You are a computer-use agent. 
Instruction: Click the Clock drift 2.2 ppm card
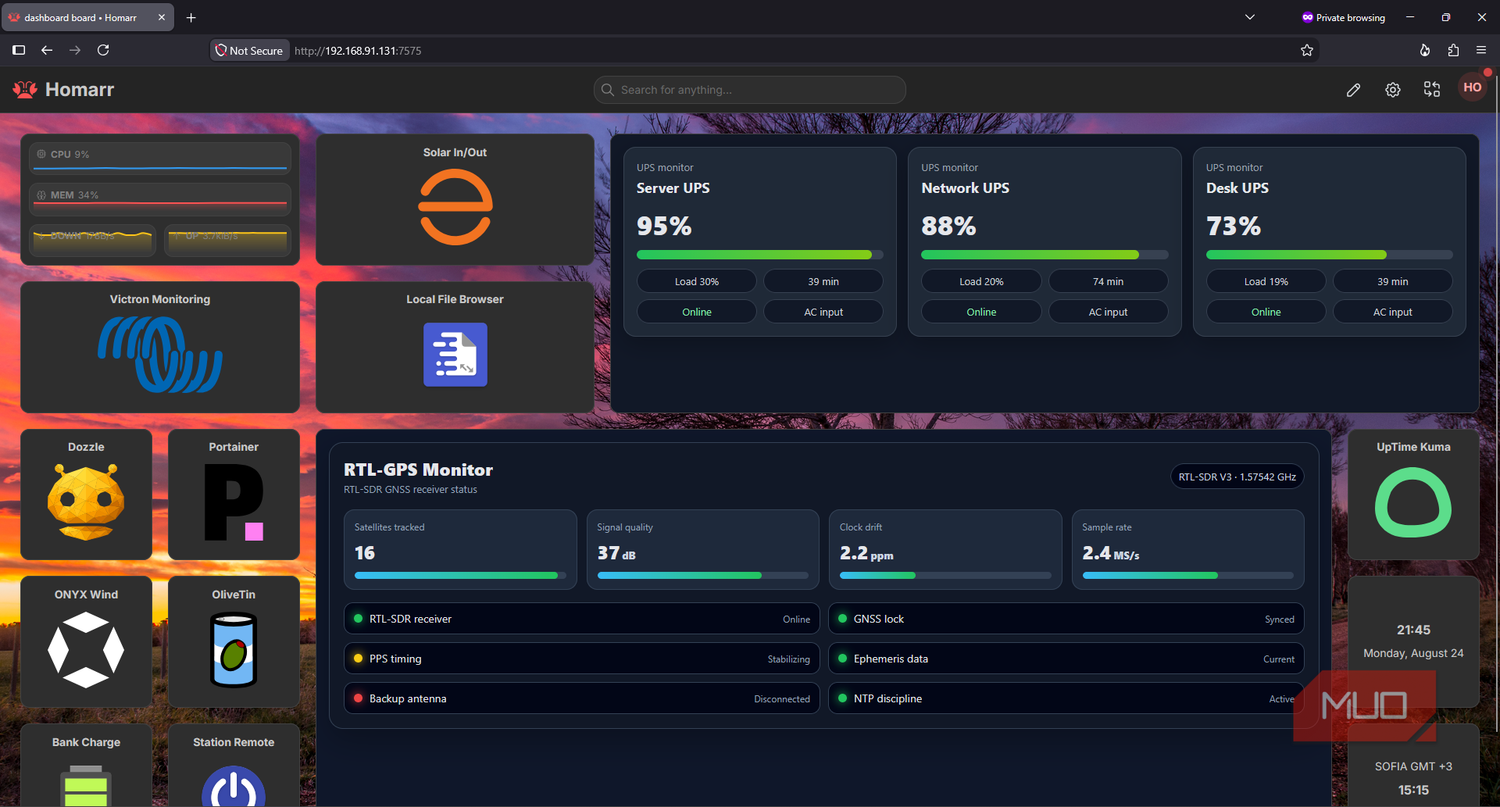click(x=945, y=549)
